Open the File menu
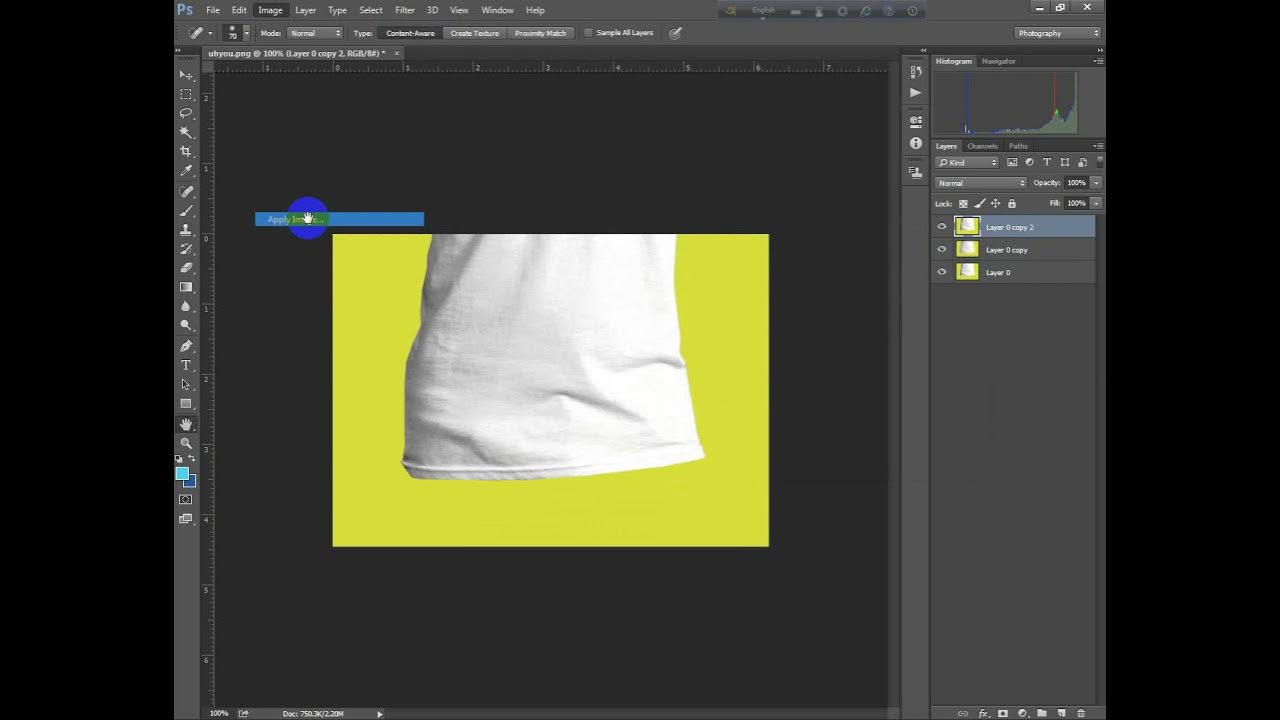This screenshot has width=1280, height=720. pos(213,10)
